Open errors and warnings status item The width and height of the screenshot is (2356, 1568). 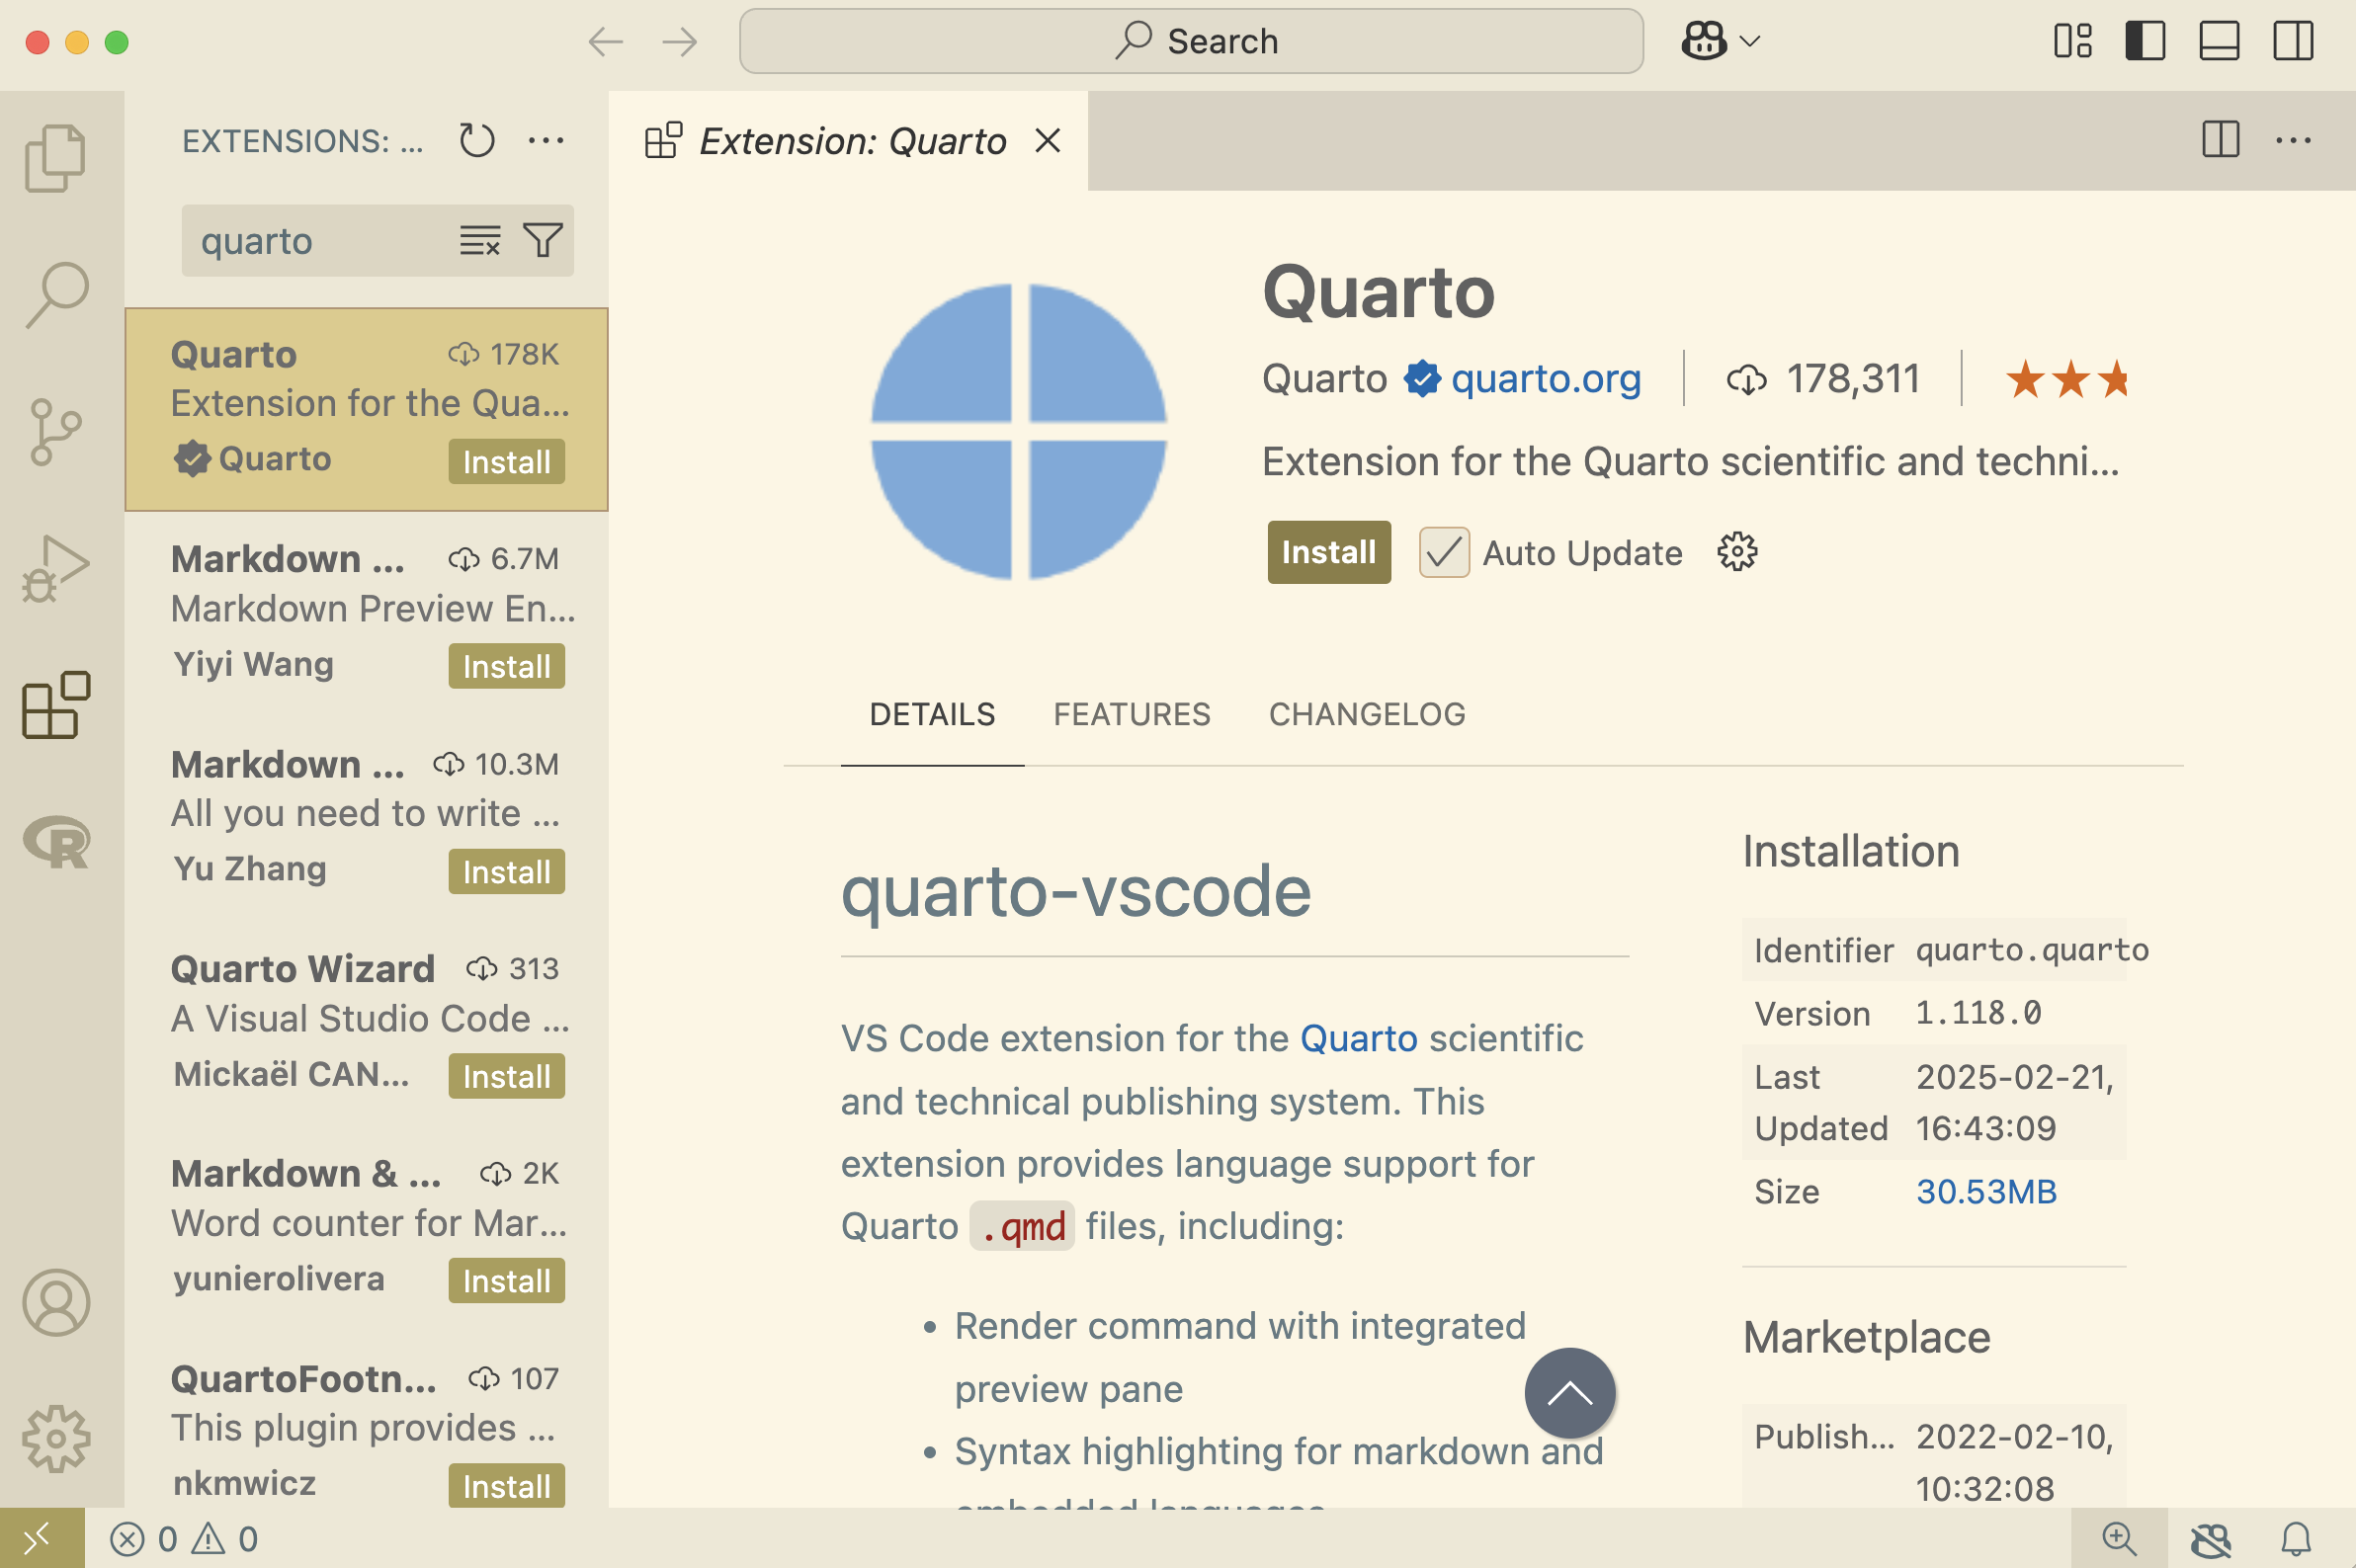[x=184, y=1539]
